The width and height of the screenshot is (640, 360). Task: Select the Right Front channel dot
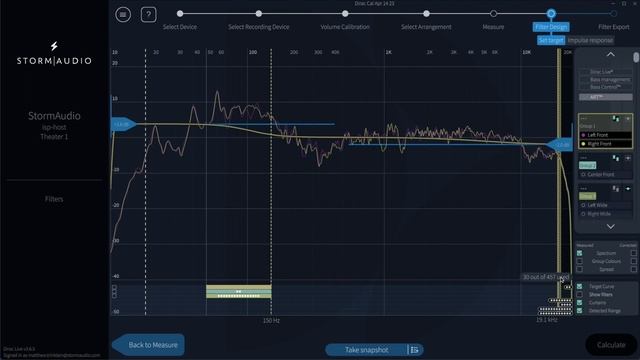pos(583,144)
